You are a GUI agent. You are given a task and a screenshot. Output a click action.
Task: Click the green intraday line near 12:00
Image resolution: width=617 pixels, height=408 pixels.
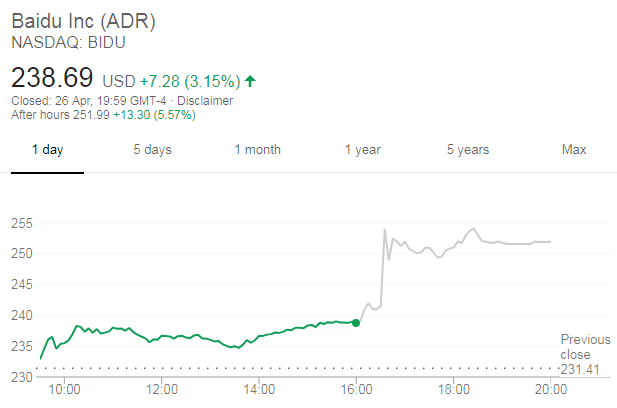[x=162, y=336]
